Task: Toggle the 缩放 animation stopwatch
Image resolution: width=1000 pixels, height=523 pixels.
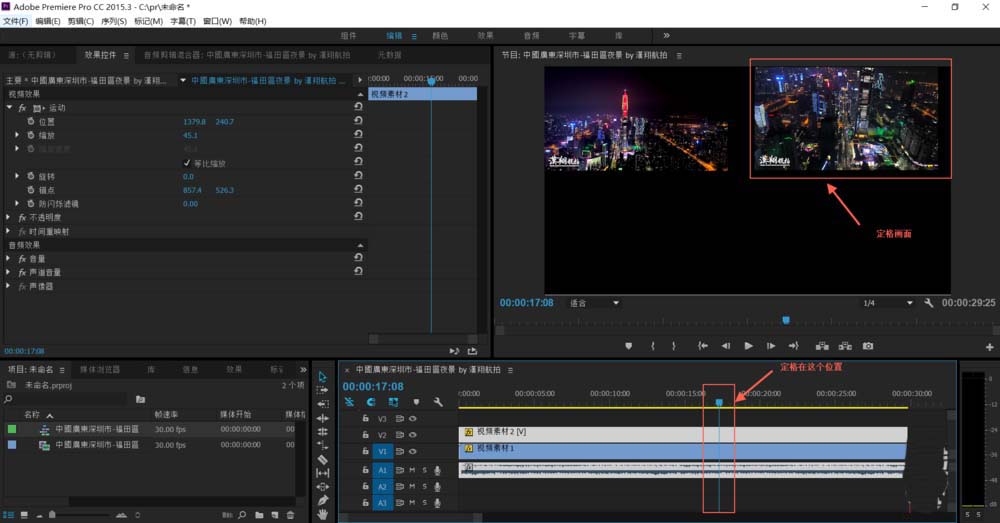Action: tap(31, 135)
